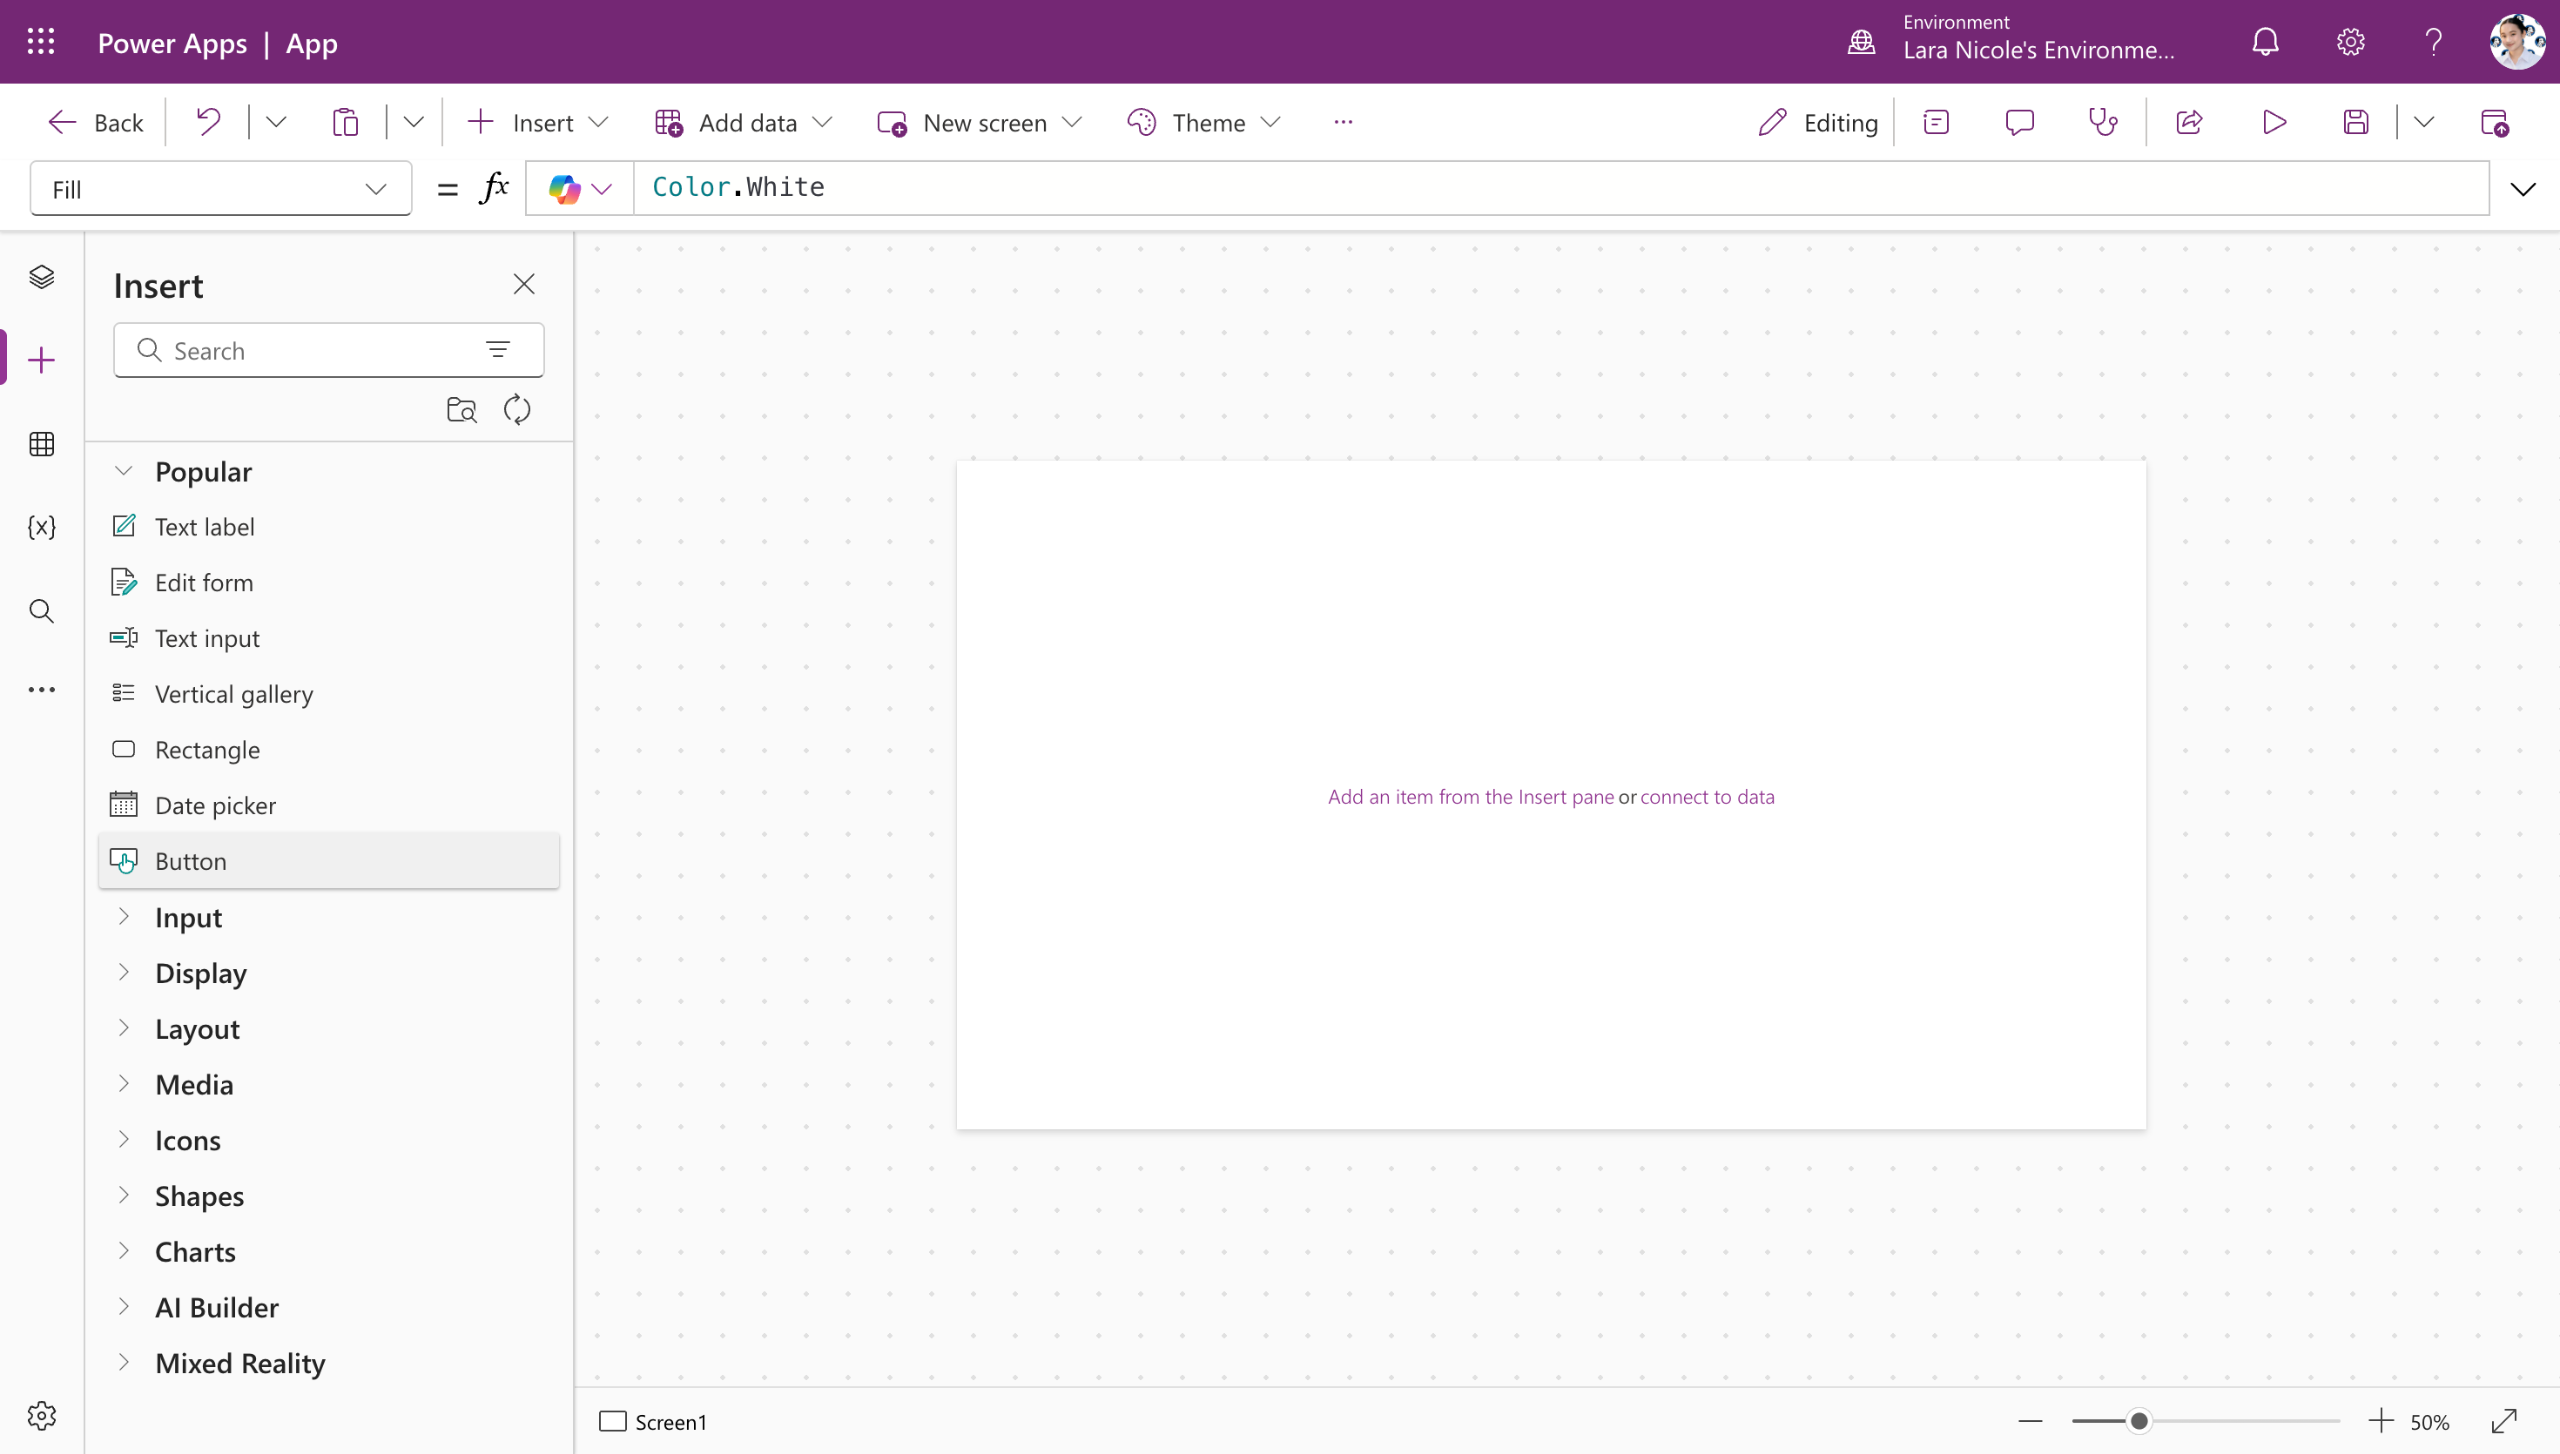Click the Copilot icon in formula bar

565,188
